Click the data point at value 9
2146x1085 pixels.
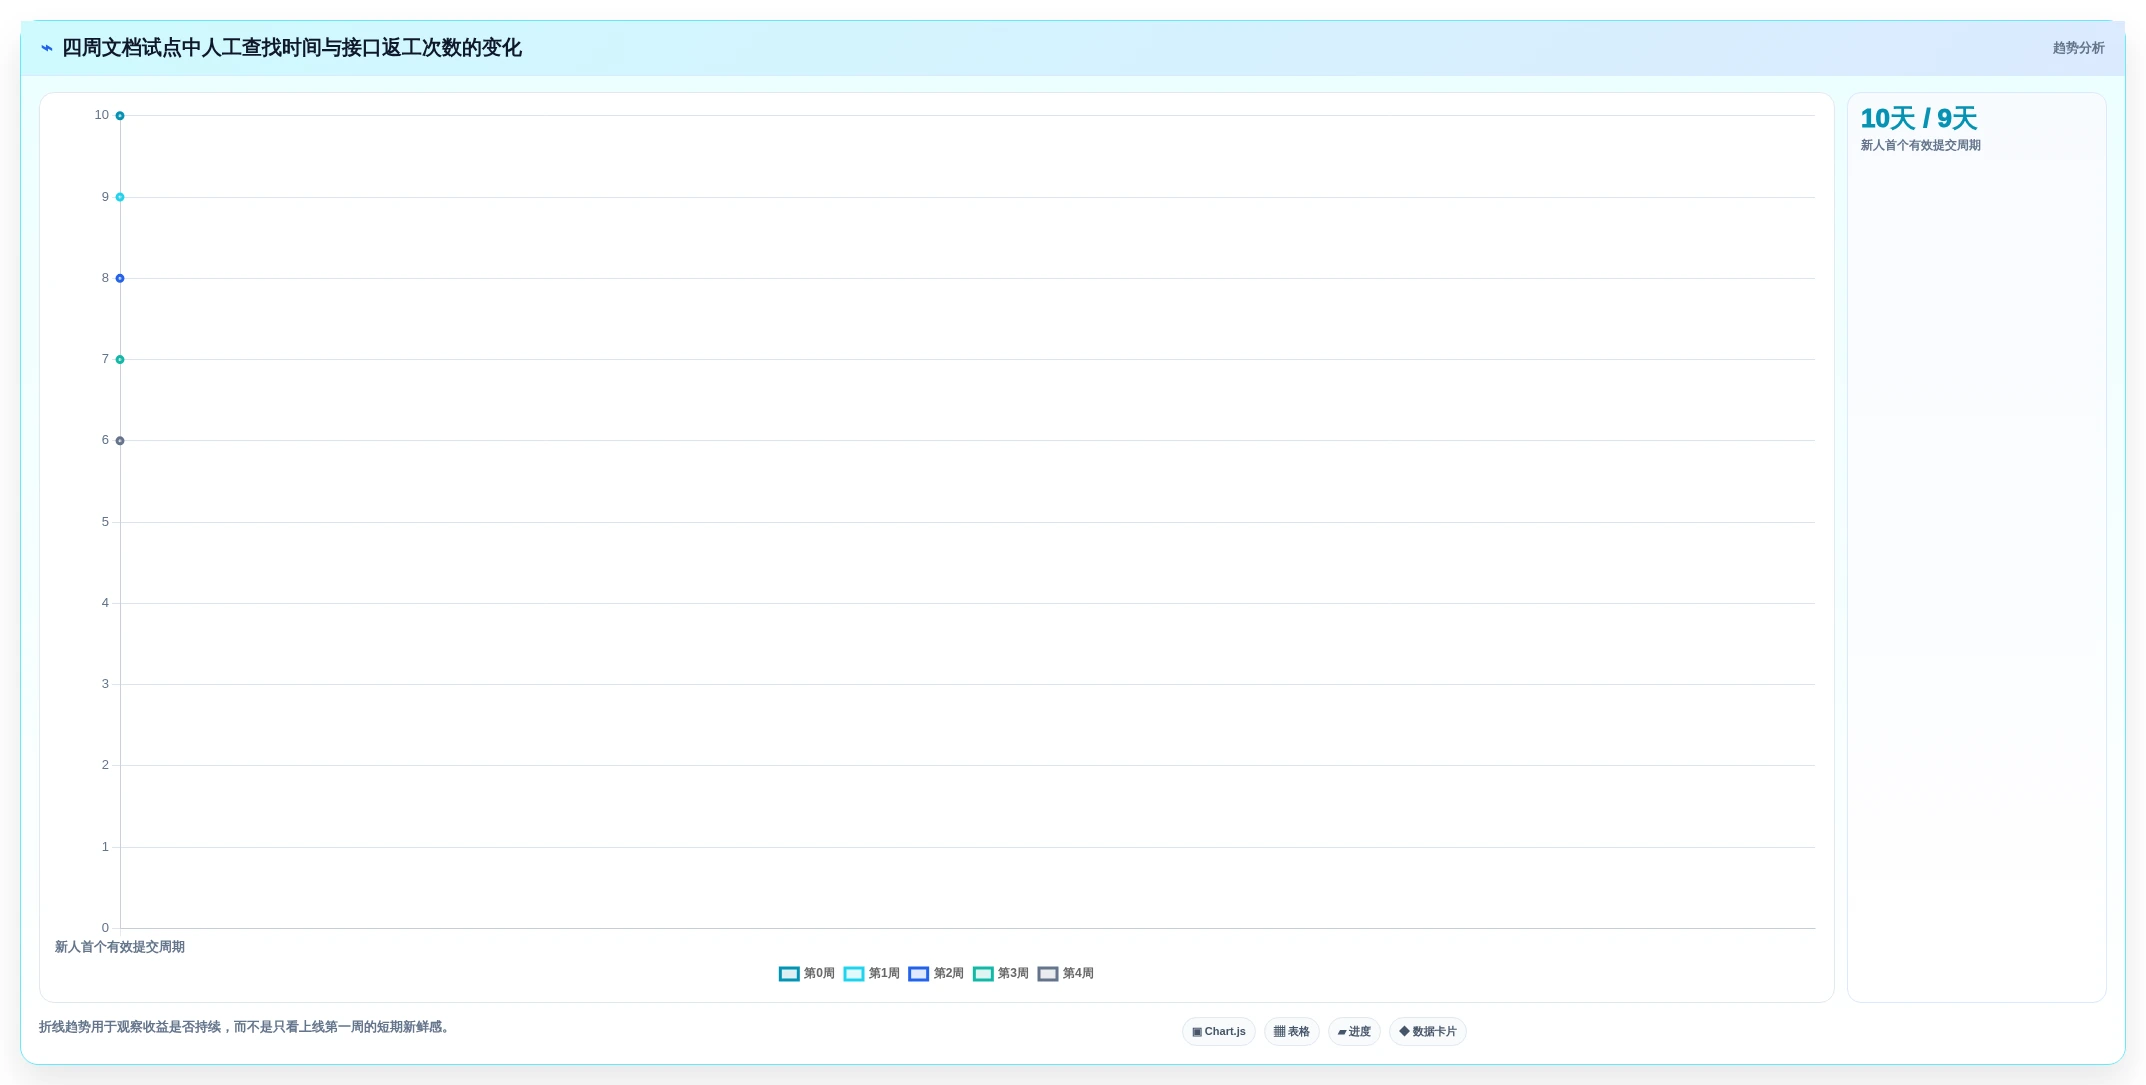(x=120, y=197)
